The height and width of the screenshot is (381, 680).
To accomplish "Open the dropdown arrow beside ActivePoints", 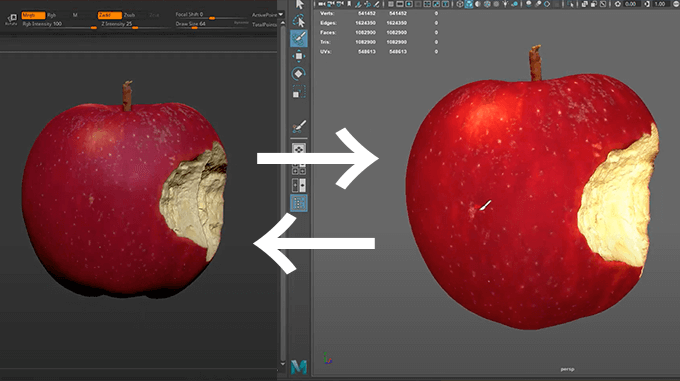I will [x=281, y=14].
